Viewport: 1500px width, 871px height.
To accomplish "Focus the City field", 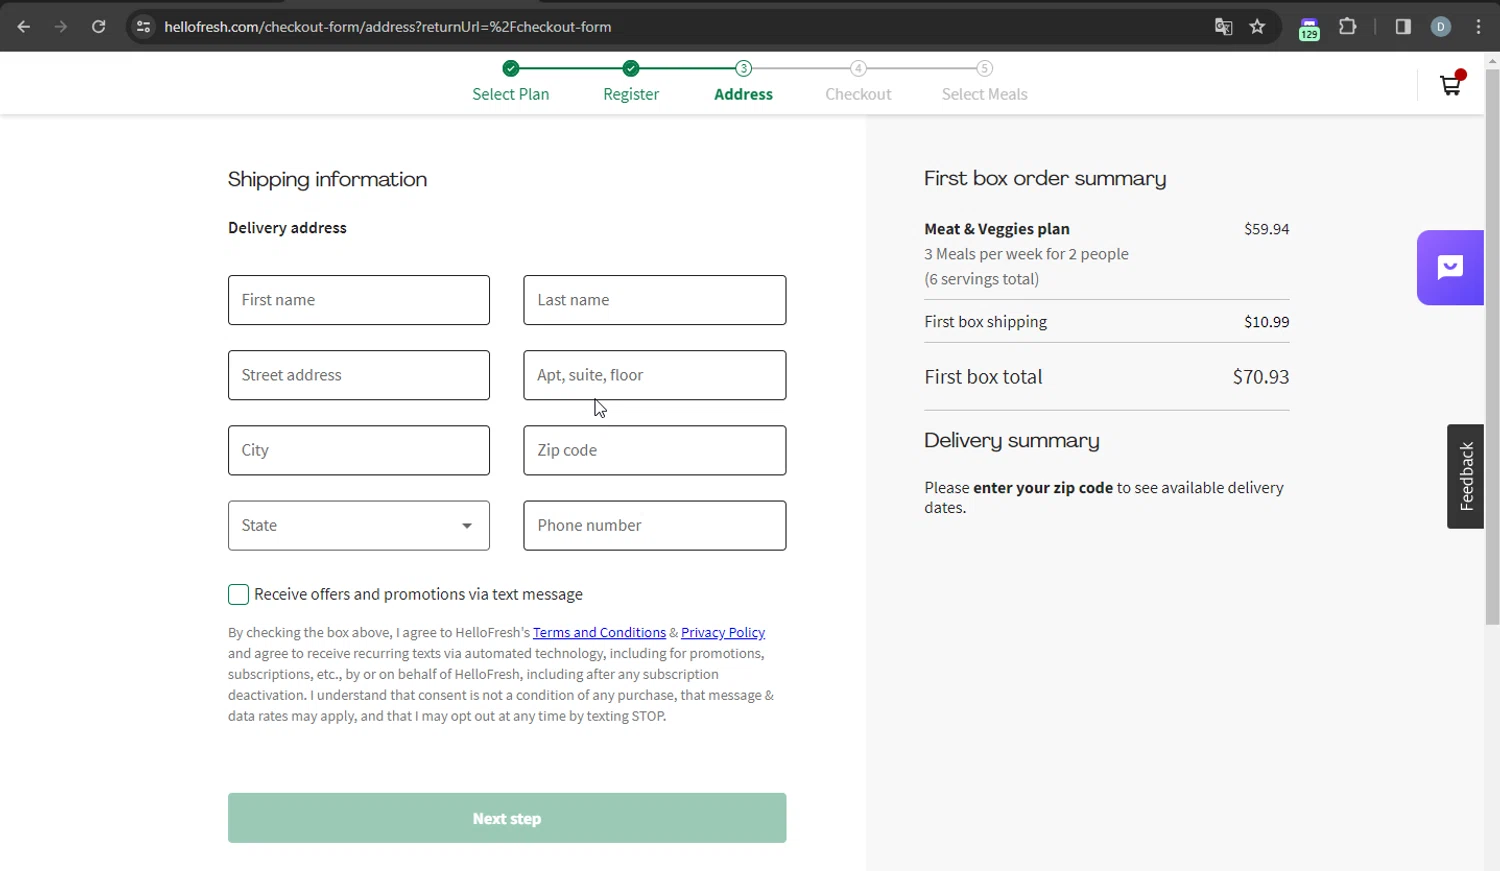I will 359,450.
